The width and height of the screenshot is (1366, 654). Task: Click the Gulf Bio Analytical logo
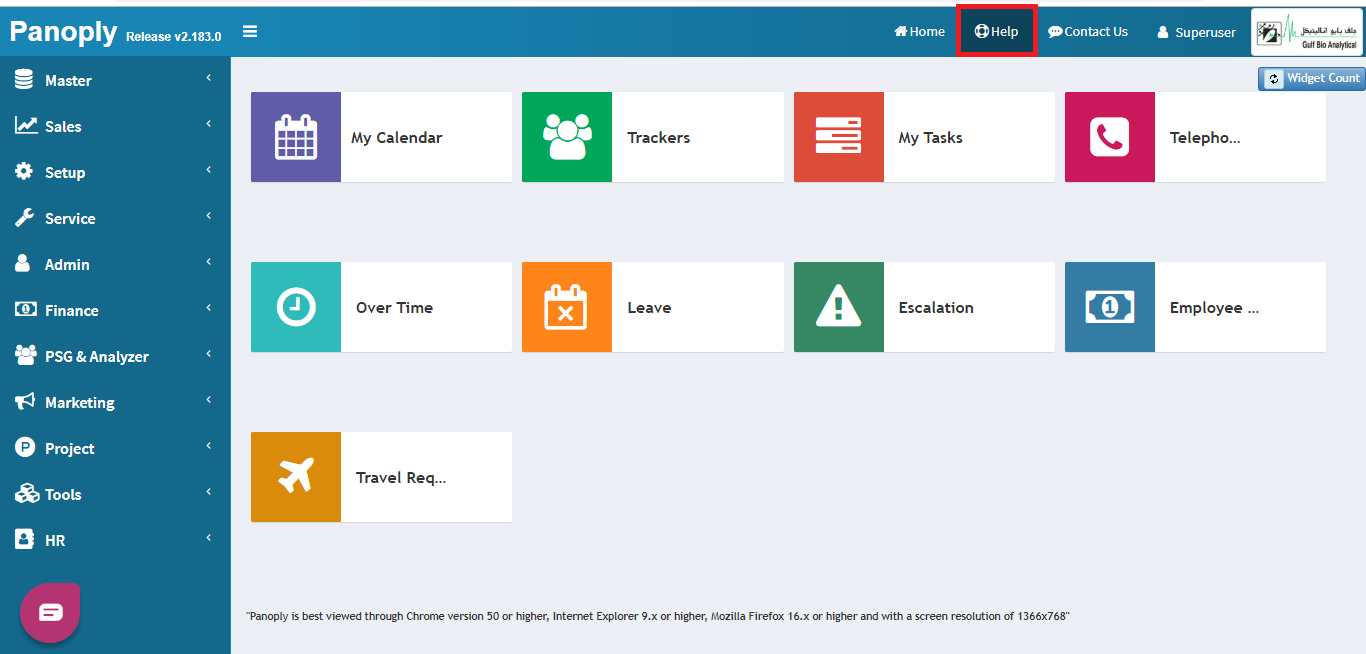click(1307, 32)
